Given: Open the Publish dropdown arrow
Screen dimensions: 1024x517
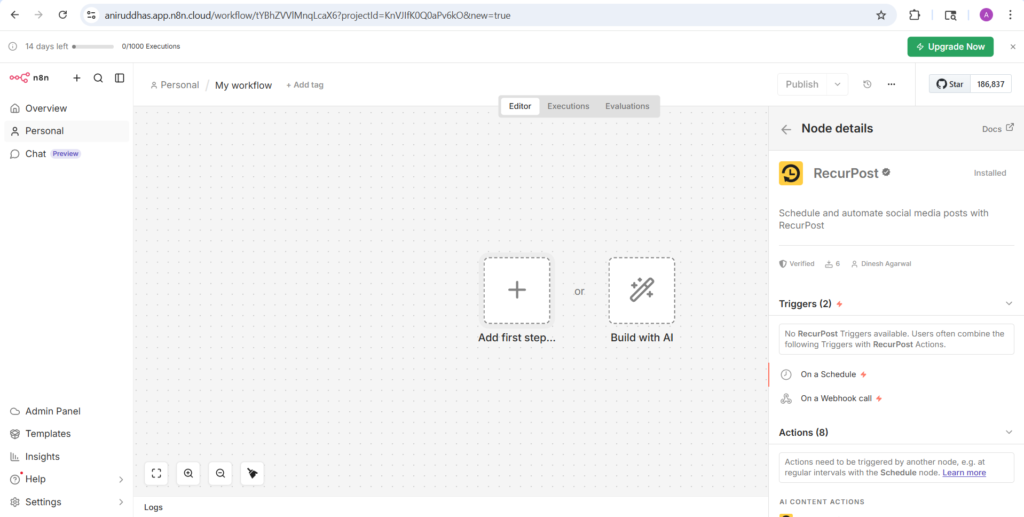Looking at the screenshot, I should 837,84.
